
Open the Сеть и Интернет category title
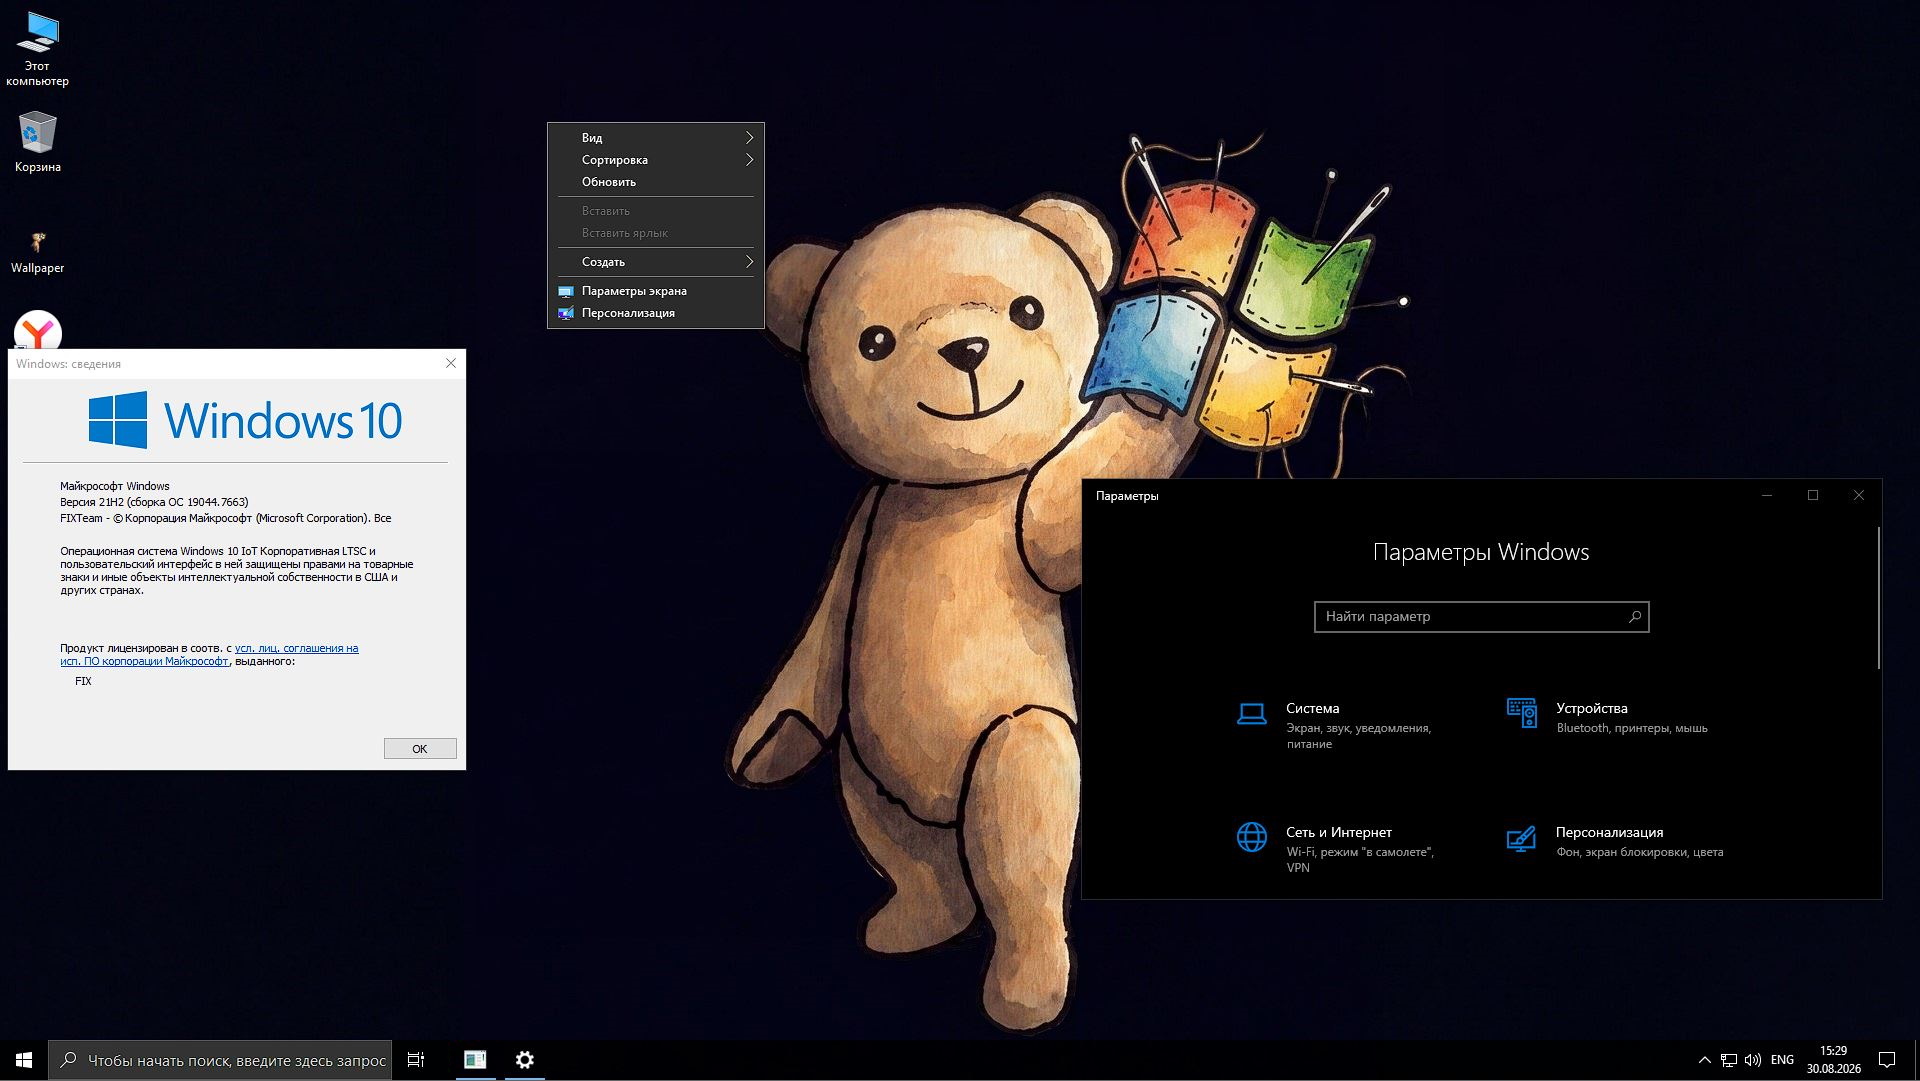coord(1338,832)
